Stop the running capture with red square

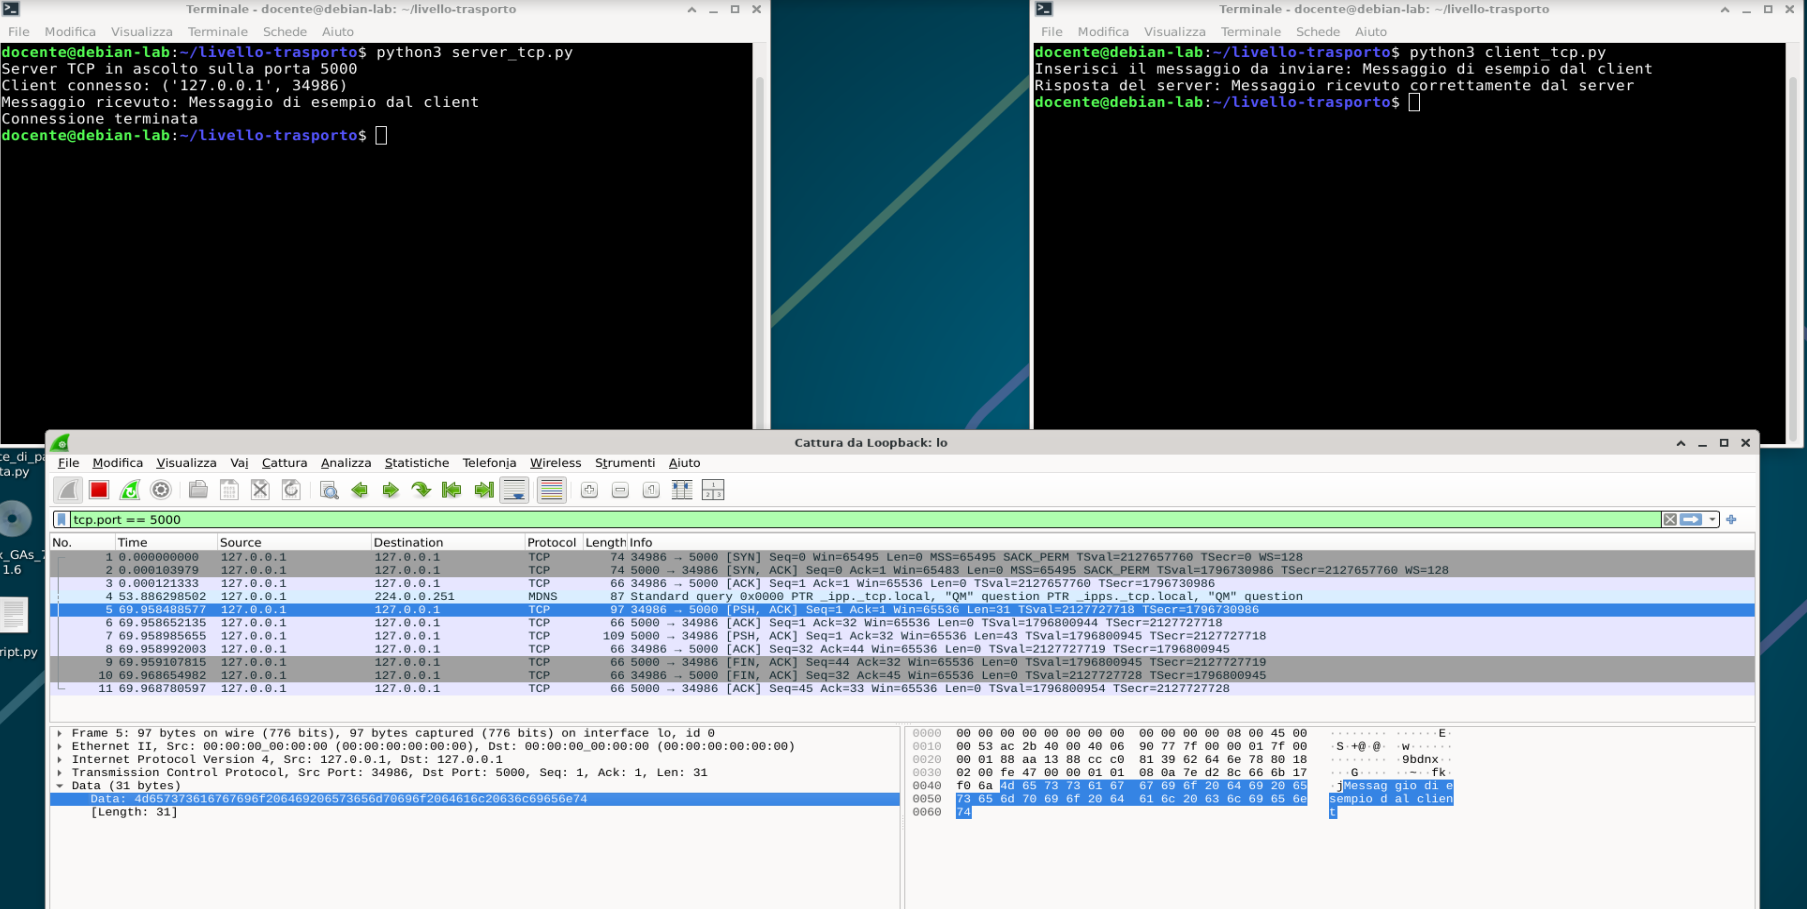99,490
